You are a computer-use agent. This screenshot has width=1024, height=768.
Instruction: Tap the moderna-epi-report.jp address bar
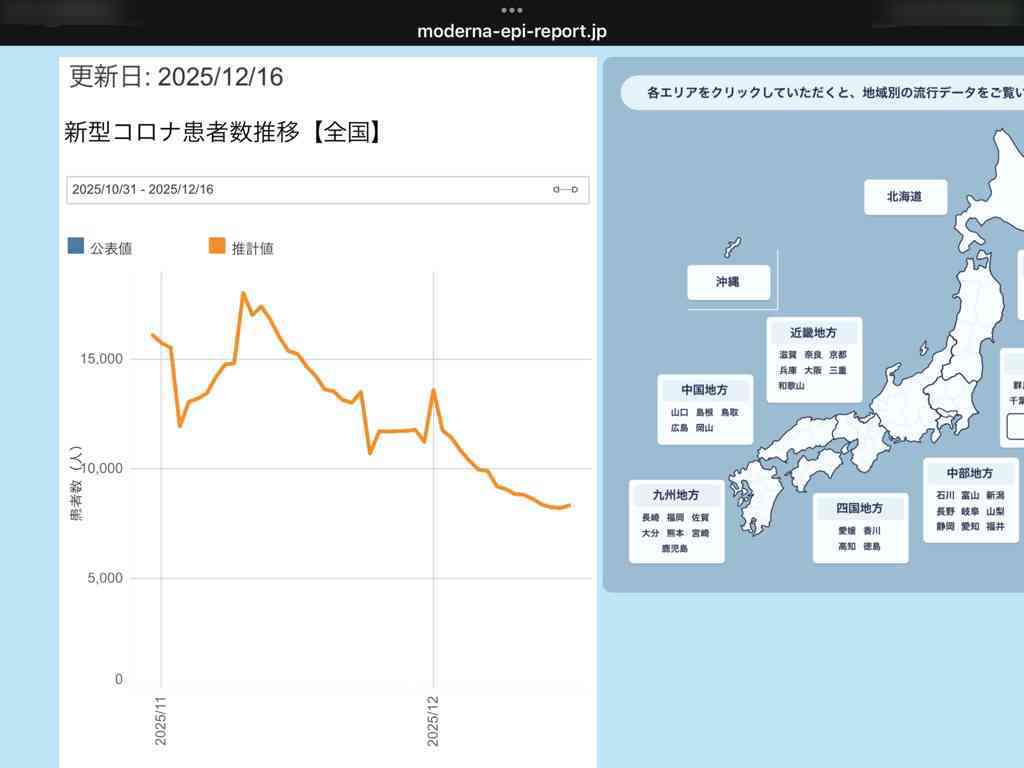512,31
